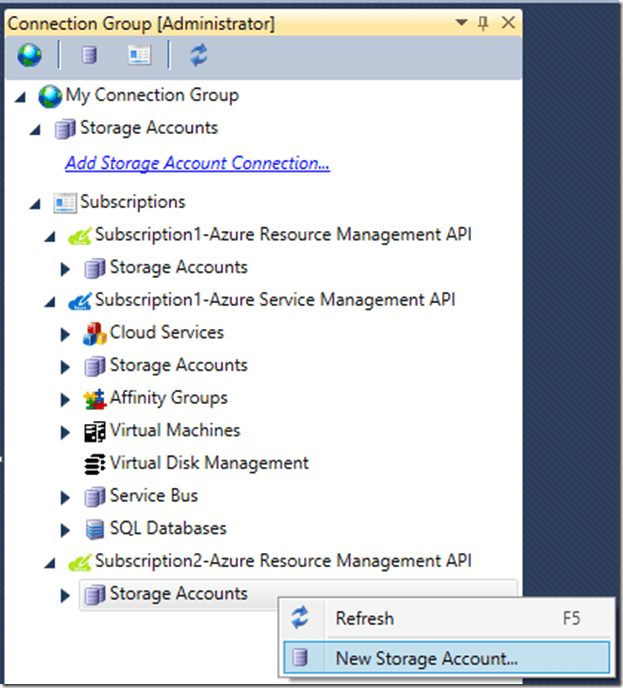Click the SQL Databases icon
623x688 pixels.
coord(95,529)
